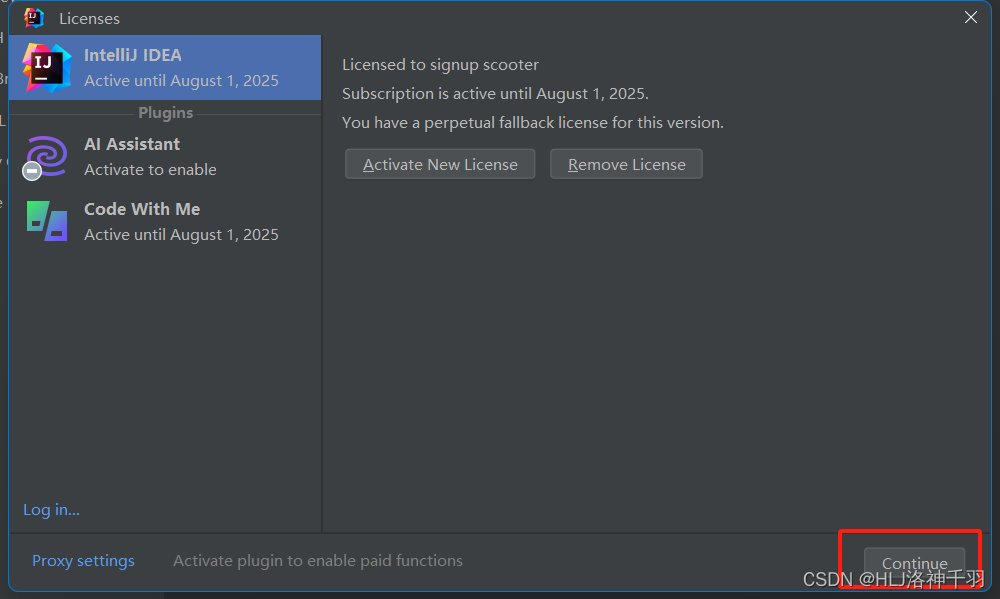Click 'Activate plugin to enable paid functions' hint
This screenshot has height=599, width=1000.
[318, 560]
